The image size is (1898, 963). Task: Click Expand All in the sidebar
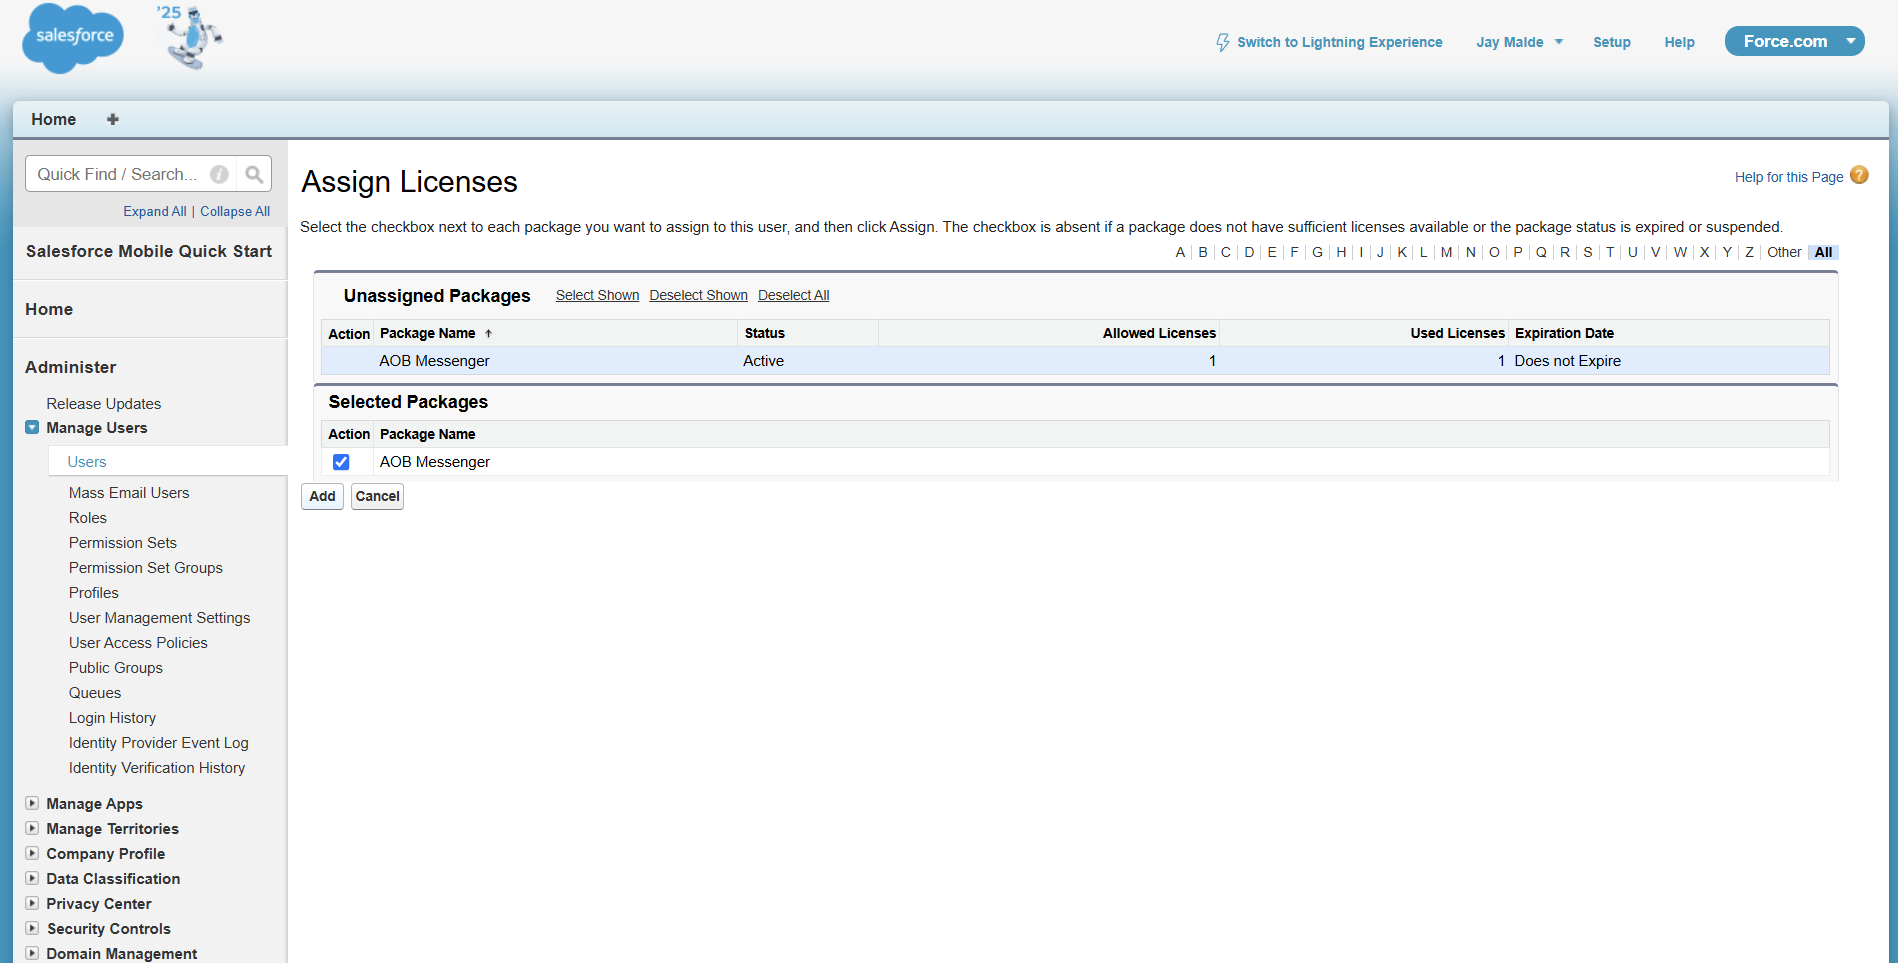(x=155, y=211)
